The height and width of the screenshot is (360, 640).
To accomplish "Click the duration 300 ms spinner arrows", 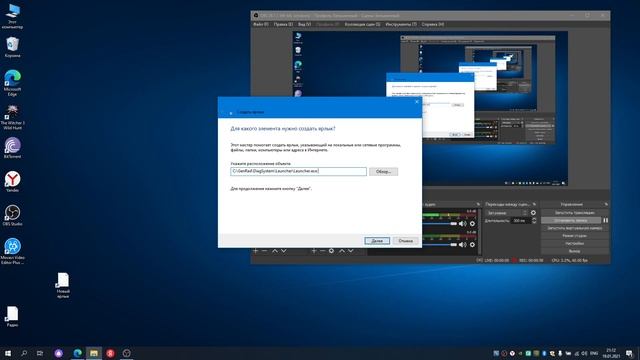I will 533,220.
